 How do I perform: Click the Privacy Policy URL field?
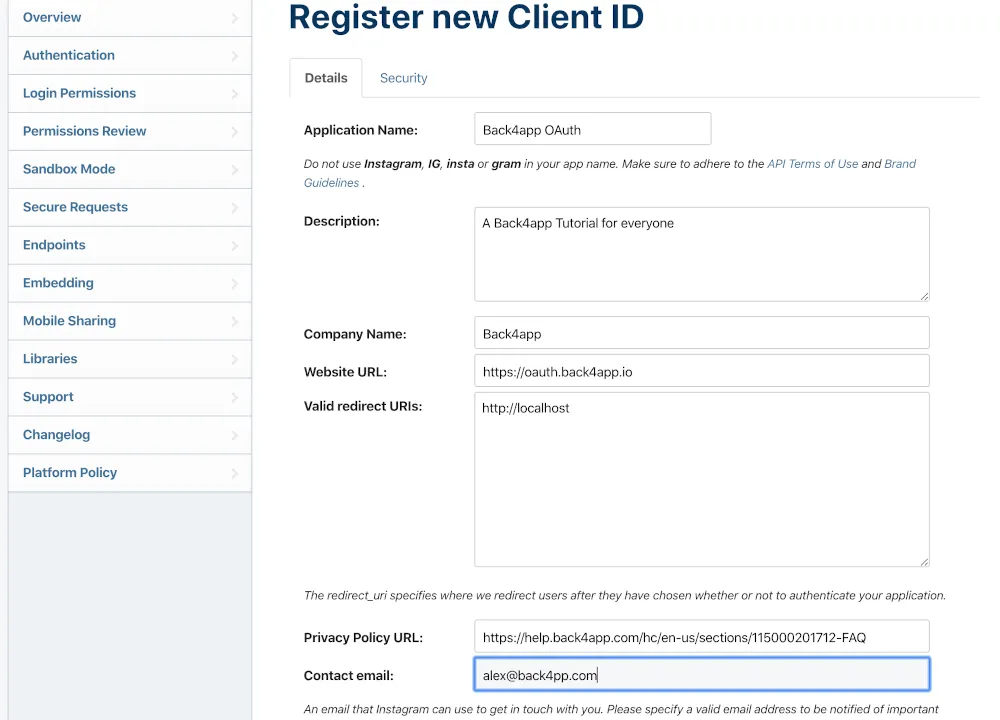pos(702,636)
